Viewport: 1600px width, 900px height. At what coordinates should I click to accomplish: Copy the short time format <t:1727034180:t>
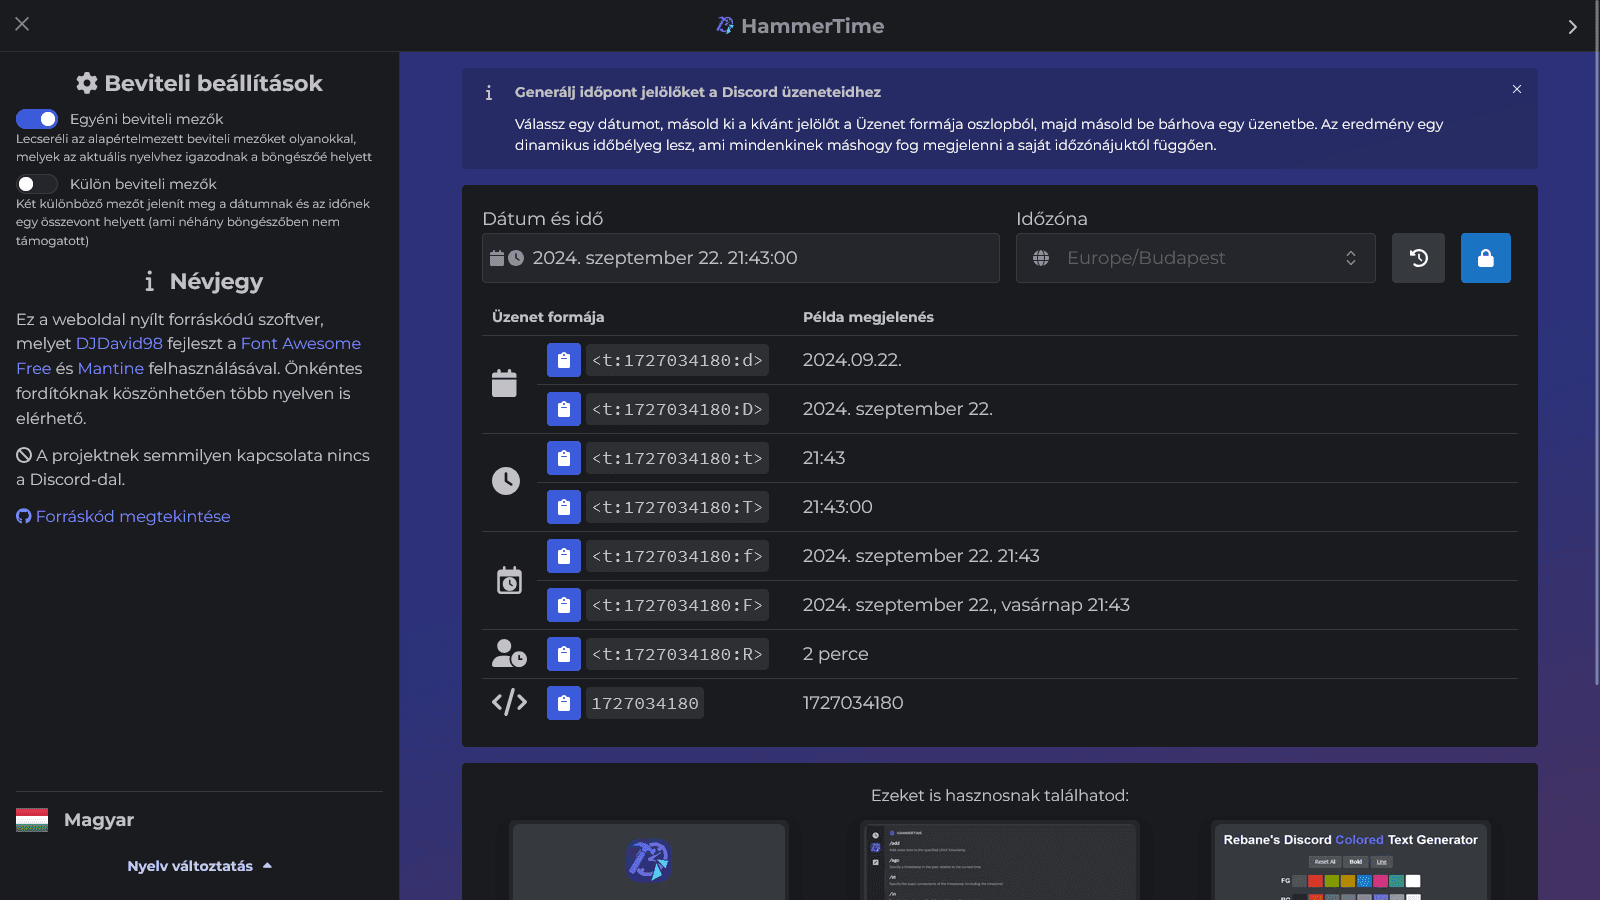[563, 457]
